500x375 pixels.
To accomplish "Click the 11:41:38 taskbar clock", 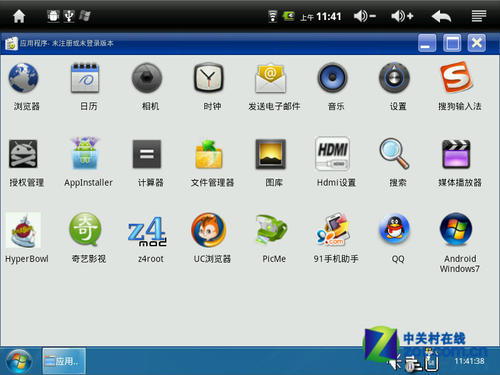I will point(469,361).
